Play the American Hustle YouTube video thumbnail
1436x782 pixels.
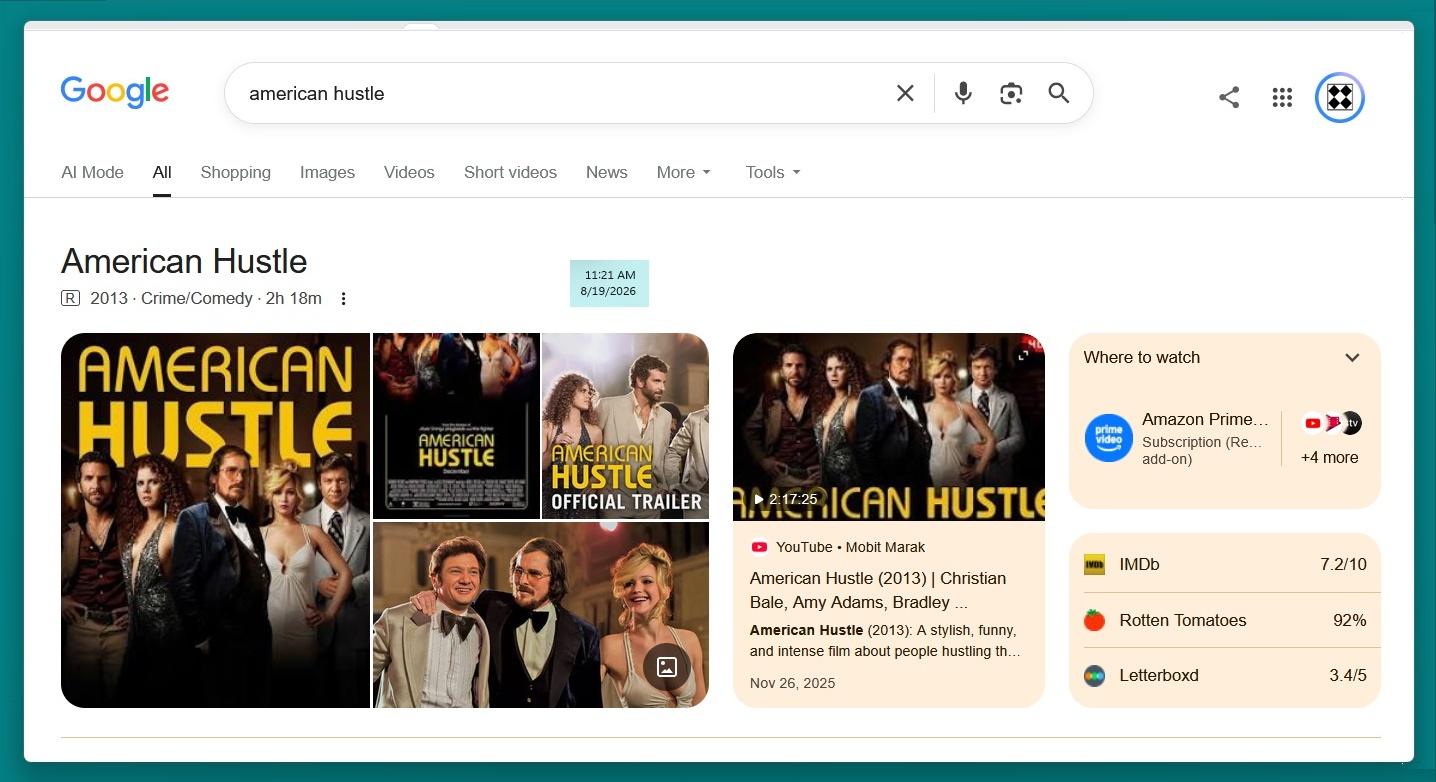point(889,427)
